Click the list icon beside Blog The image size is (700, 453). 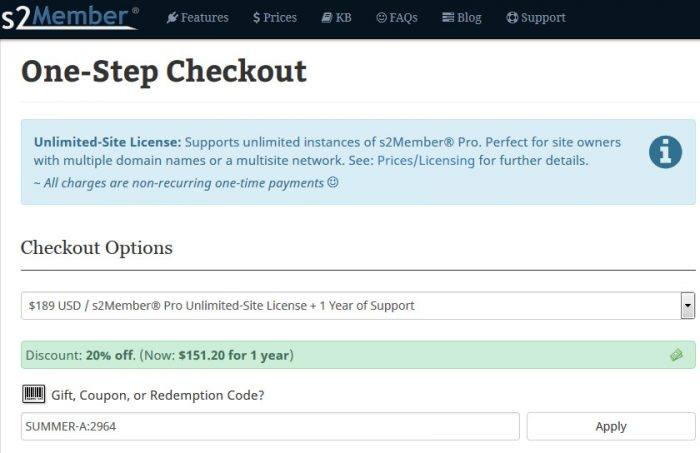(448, 17)
